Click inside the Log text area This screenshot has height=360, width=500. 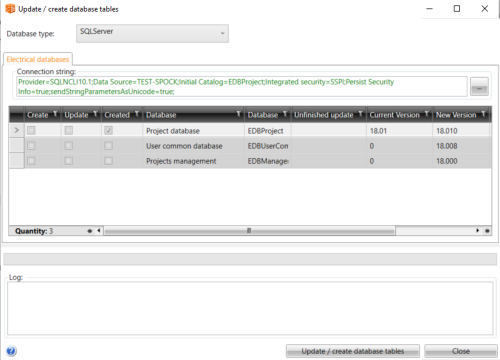coord(250,308)
